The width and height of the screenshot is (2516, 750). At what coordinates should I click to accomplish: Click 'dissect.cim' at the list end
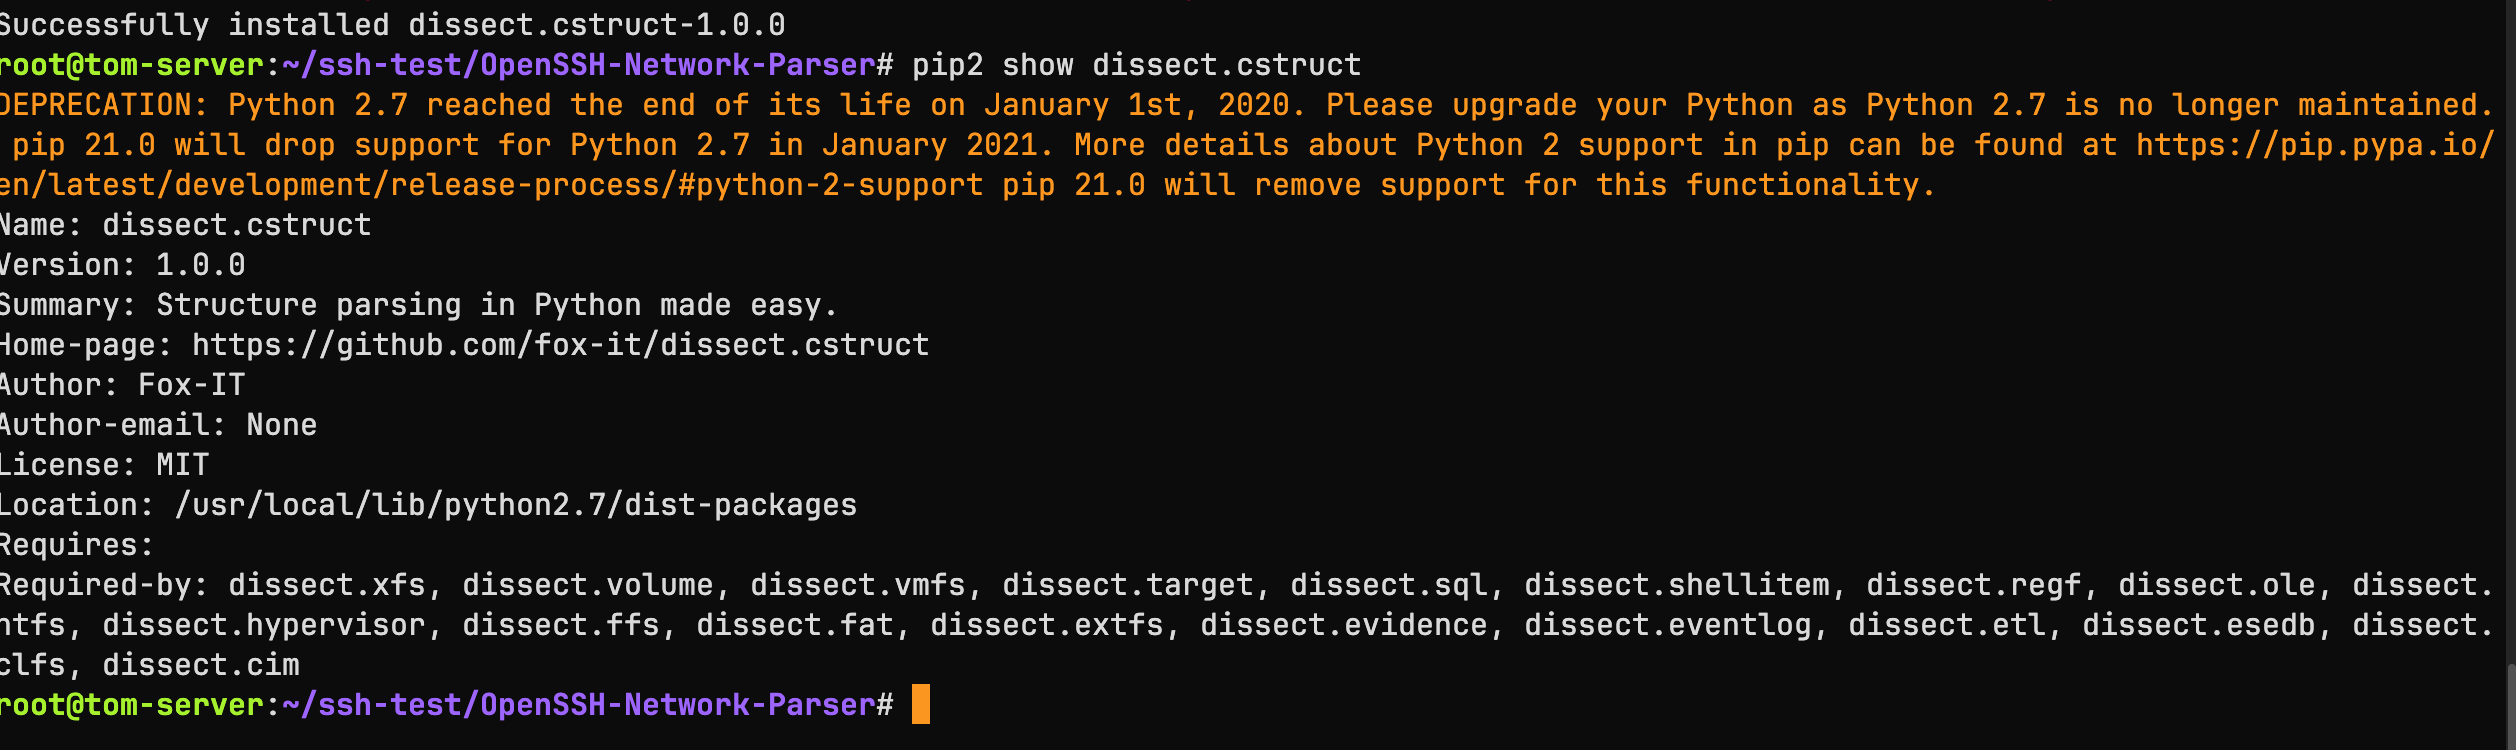pos(201,665)
